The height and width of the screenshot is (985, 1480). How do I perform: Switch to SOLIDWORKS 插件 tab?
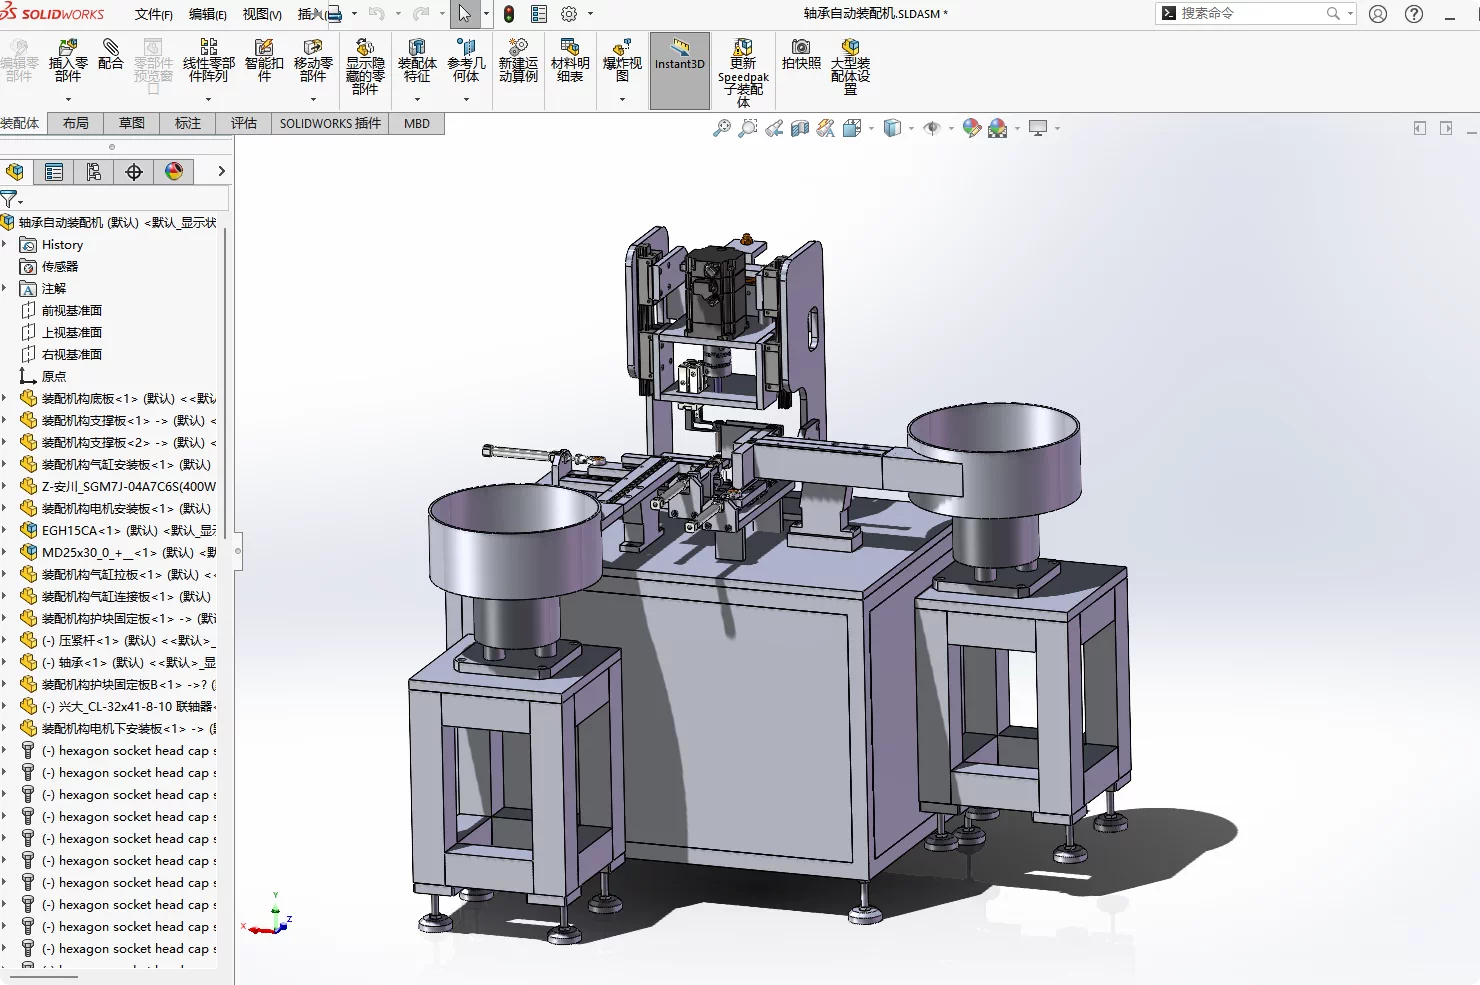point(330,123)
